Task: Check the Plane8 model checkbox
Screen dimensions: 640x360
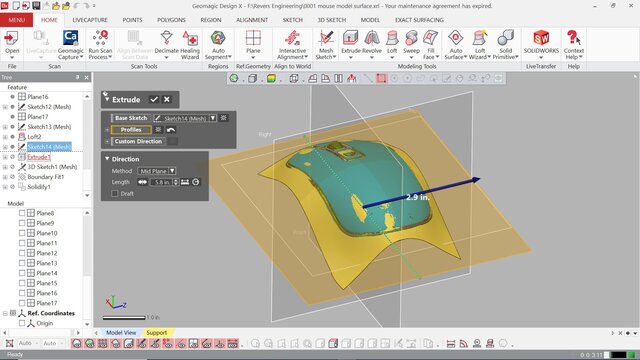Action: [22, 213]
